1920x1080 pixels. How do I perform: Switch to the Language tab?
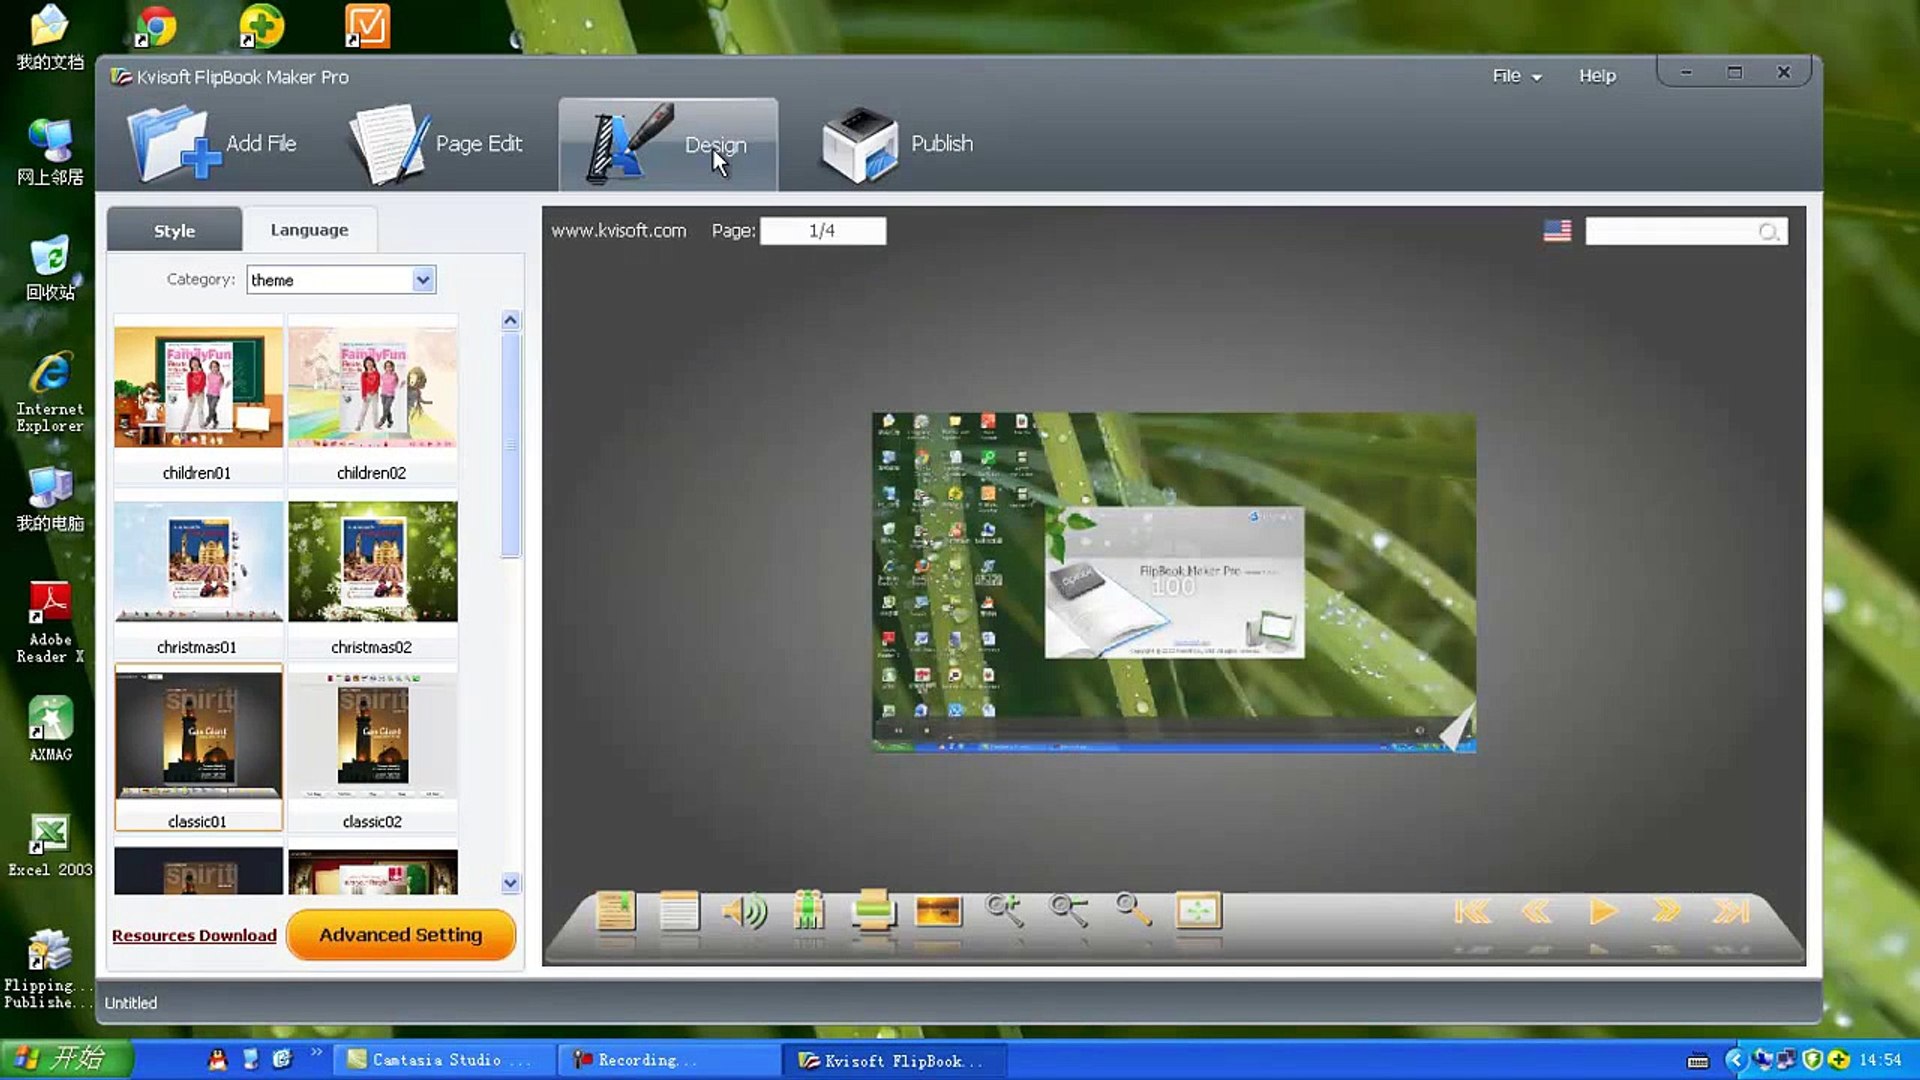309,230
